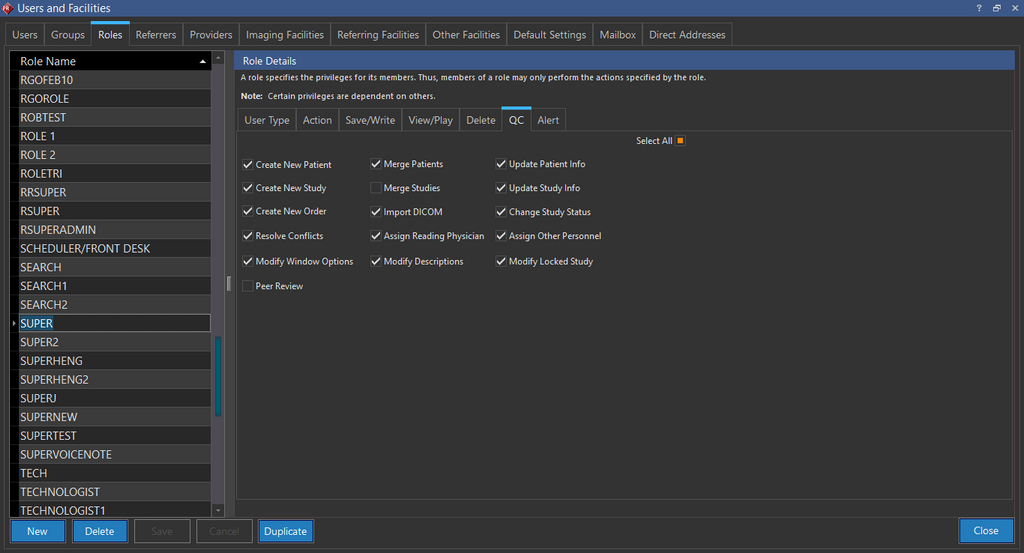Click the row indicator arrow beside SUPER
The height and width of the screenshot is (553, 1024).
point(14,324)
